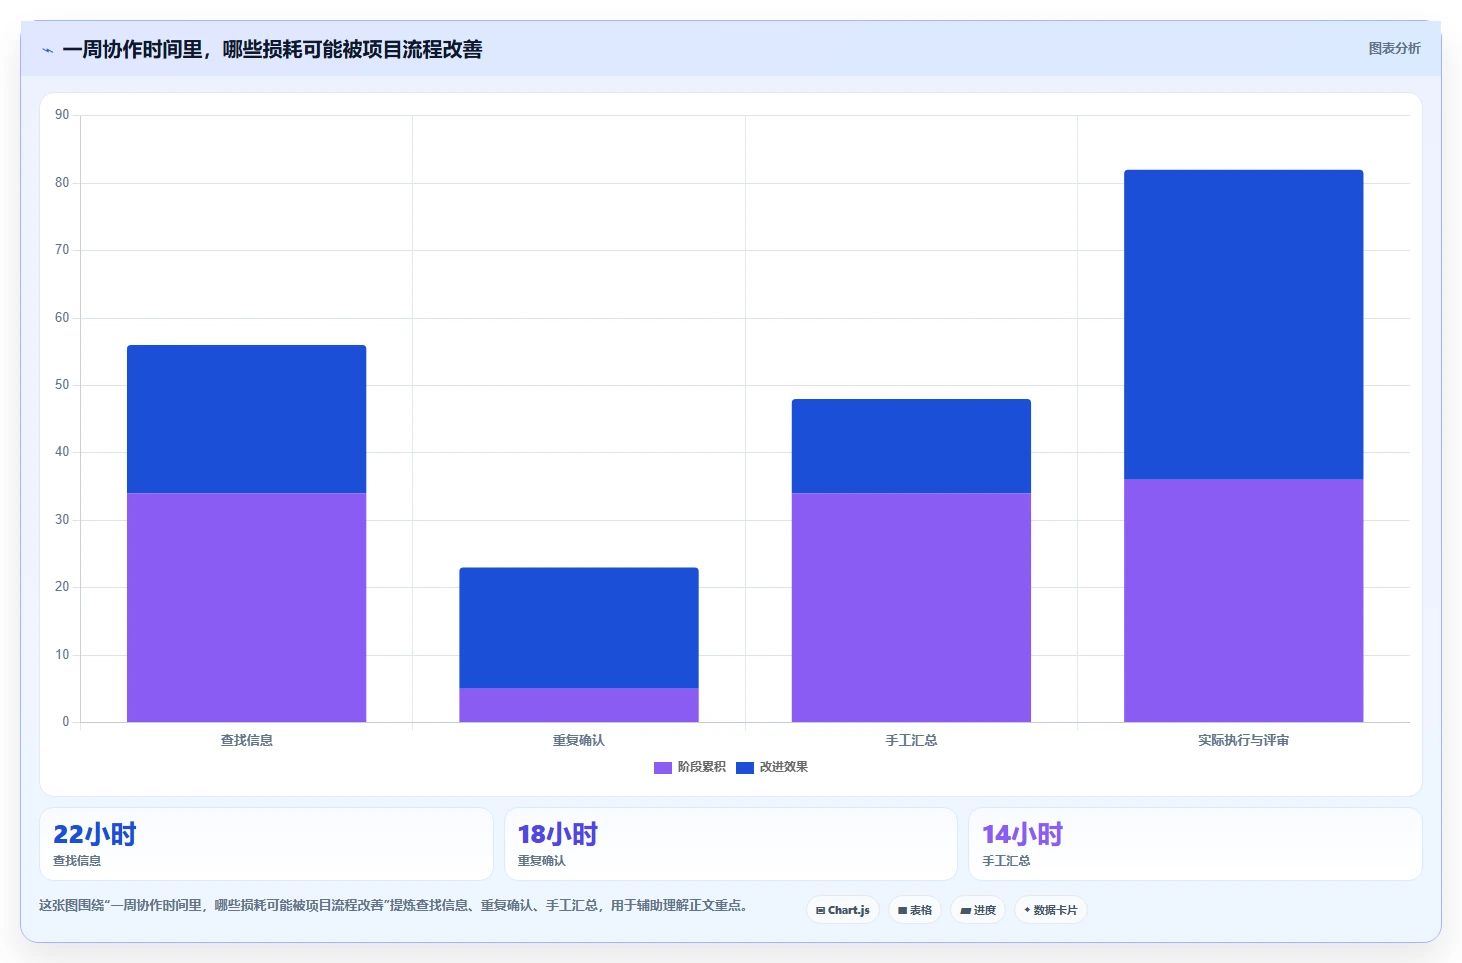Click the lightning icon beside the chart title
Screen dimensions: 1462x963
47,50
